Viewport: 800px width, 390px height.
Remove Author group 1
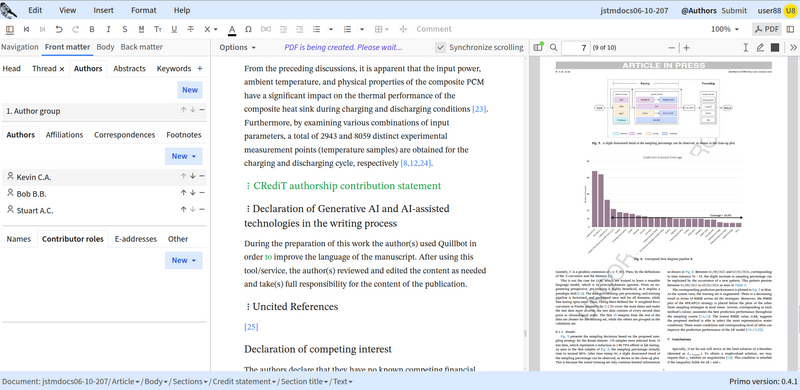click(202, 110)
